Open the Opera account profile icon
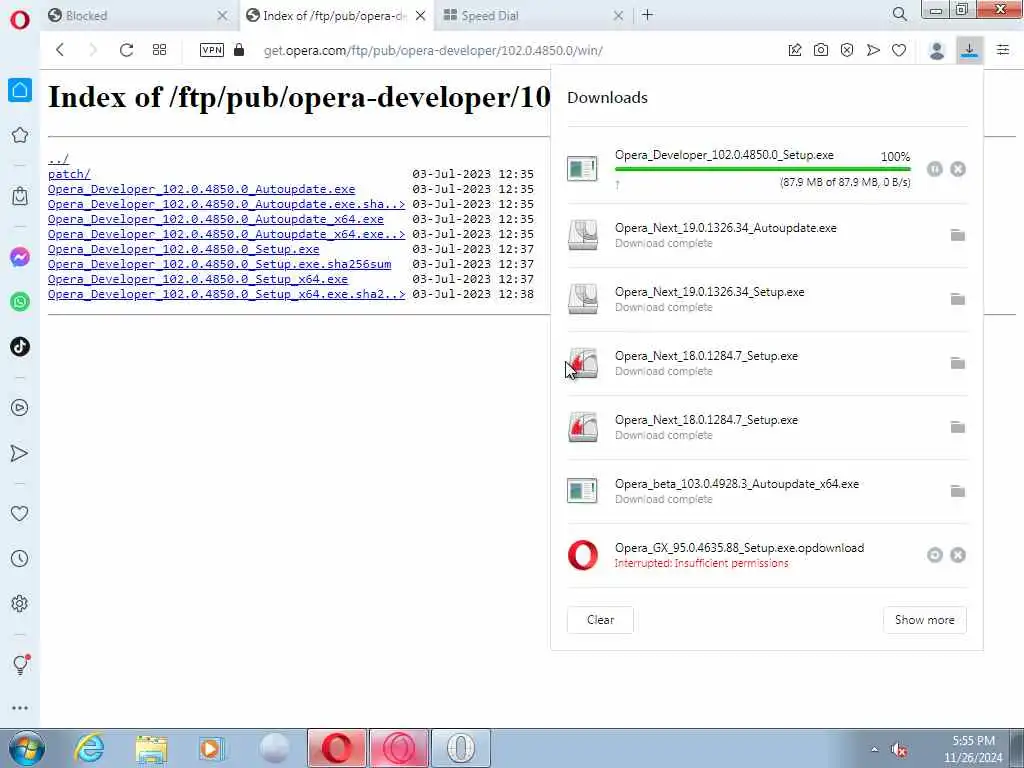The width and height of the screenshot is (1024, 768). 937,51
